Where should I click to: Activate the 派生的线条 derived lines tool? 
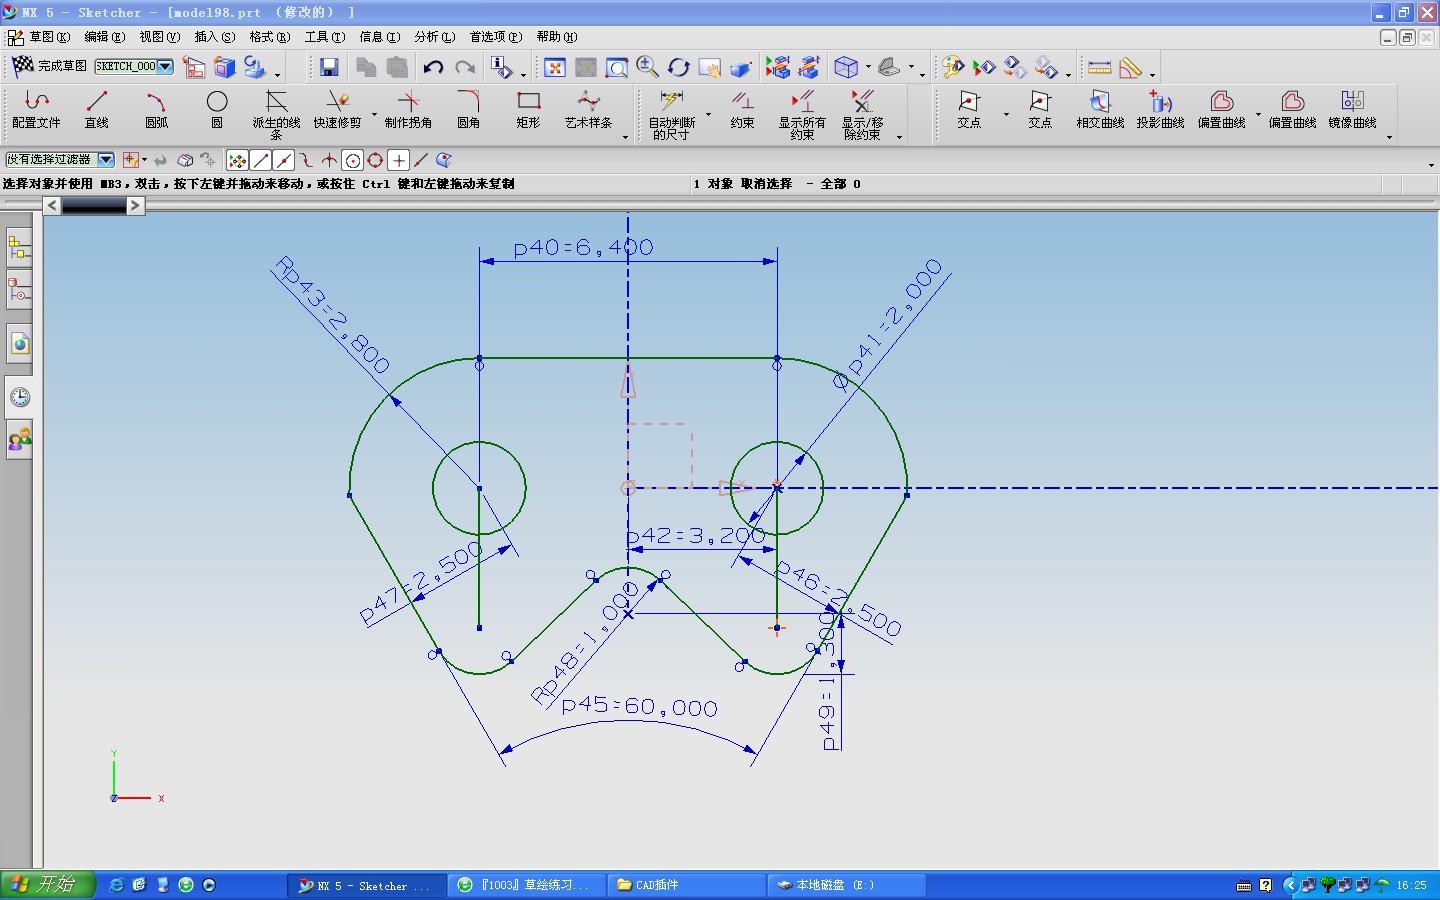(x=276, y=114)
